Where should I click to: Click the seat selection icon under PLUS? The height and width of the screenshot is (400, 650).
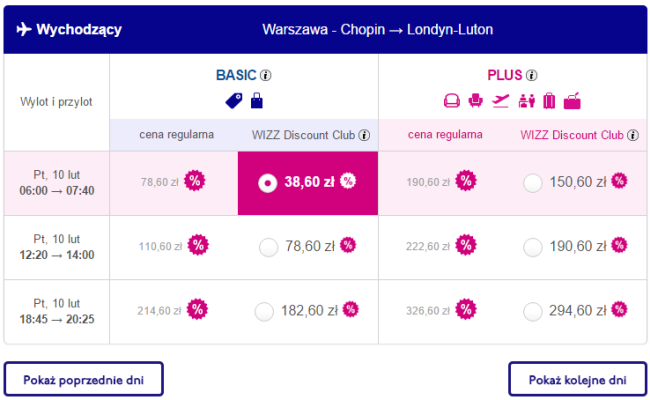(476, 100)
